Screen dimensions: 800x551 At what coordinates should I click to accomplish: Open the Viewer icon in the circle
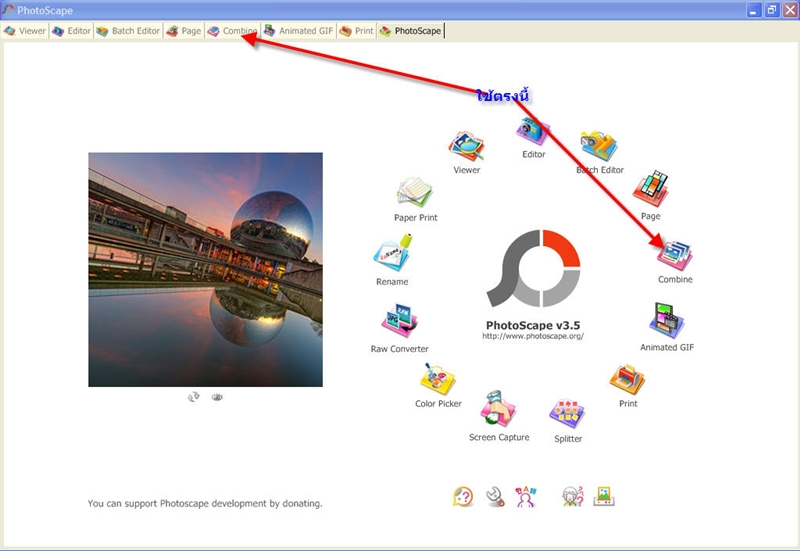tap(466, 147)
